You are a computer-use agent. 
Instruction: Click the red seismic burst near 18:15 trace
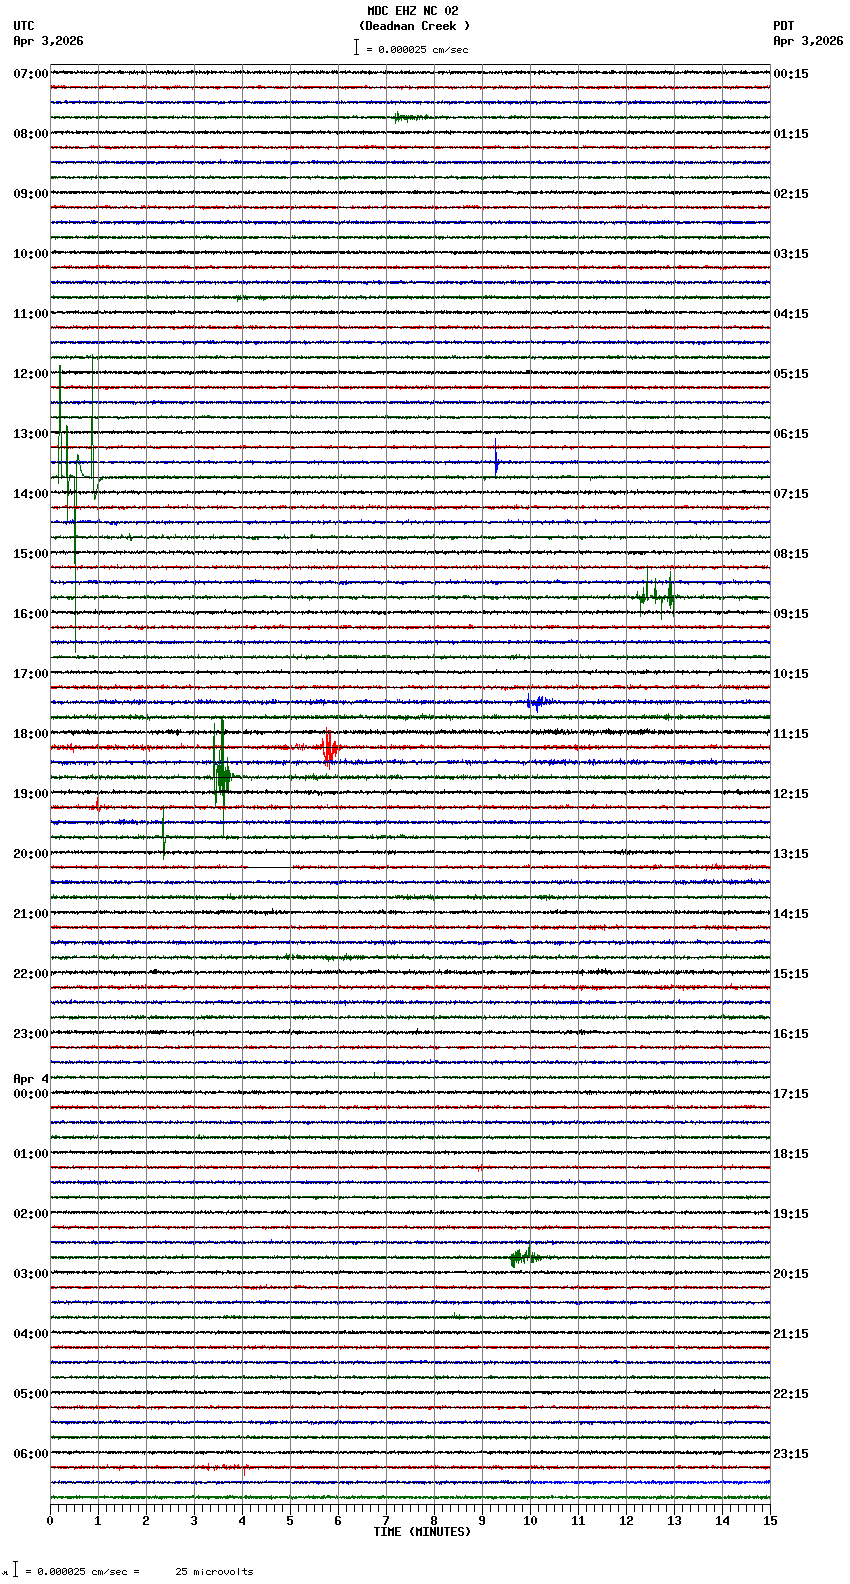(x=329, y=747)
